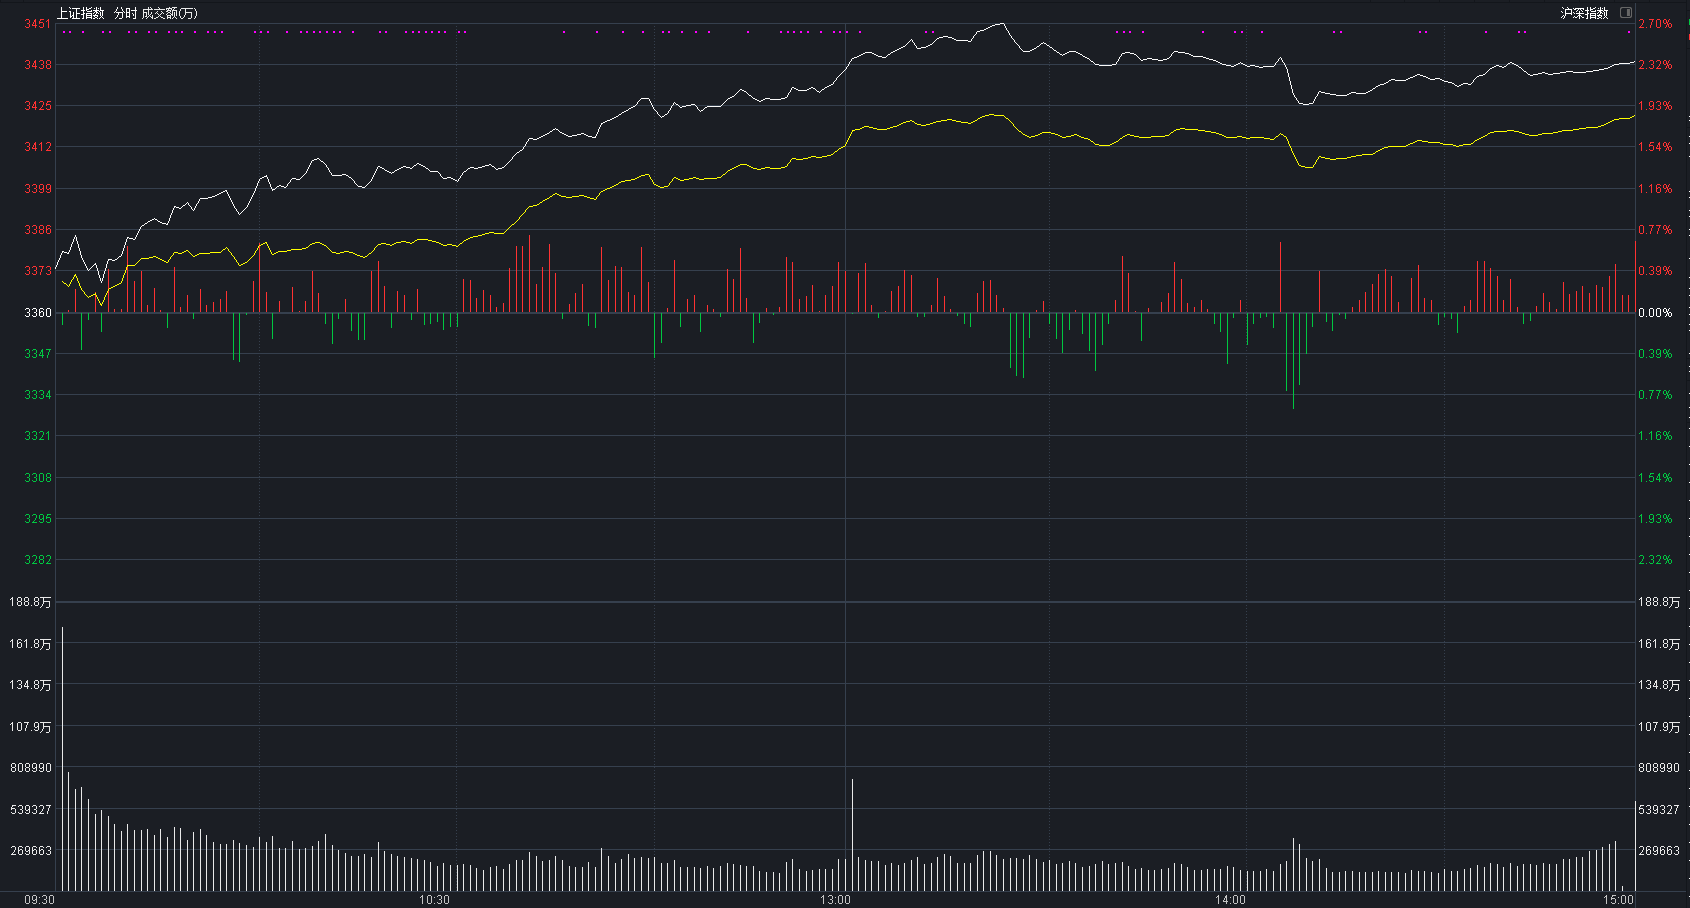This screenshot has width=1690, height=908.
Task: Open the 沪深指数 link
Action: [x=1584, y=13]
